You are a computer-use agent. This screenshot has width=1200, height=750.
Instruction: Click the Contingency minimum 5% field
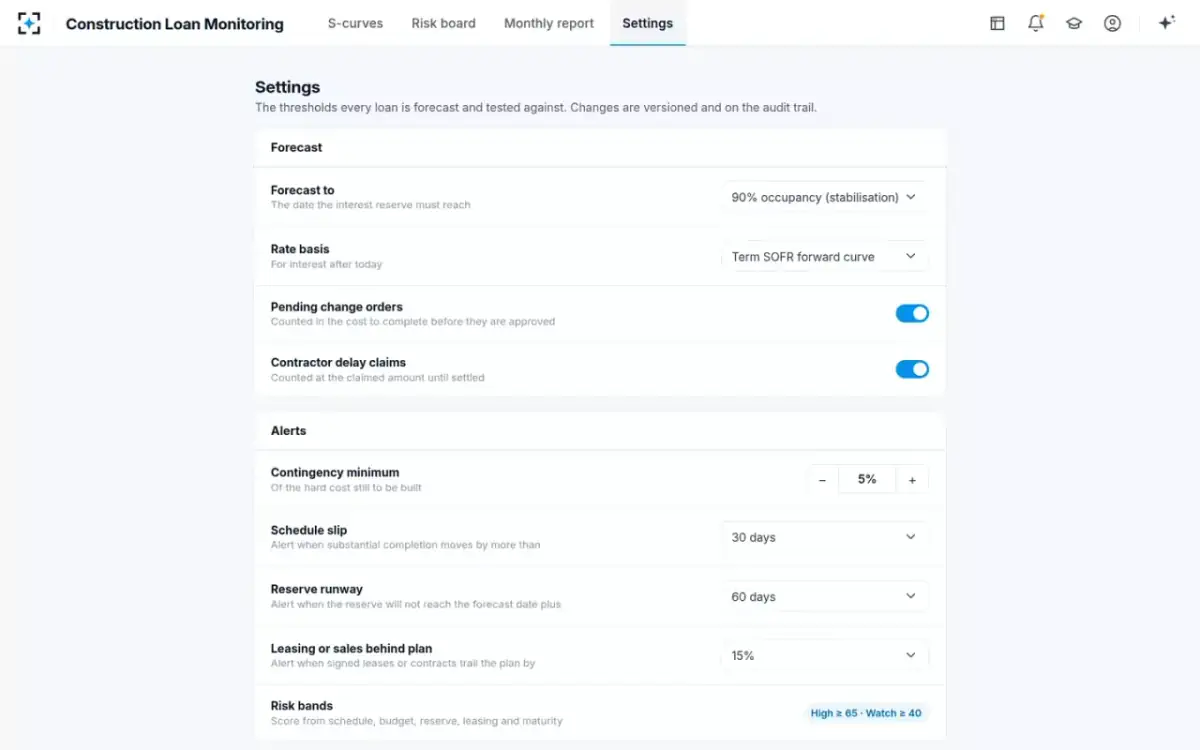click(867, 480)
